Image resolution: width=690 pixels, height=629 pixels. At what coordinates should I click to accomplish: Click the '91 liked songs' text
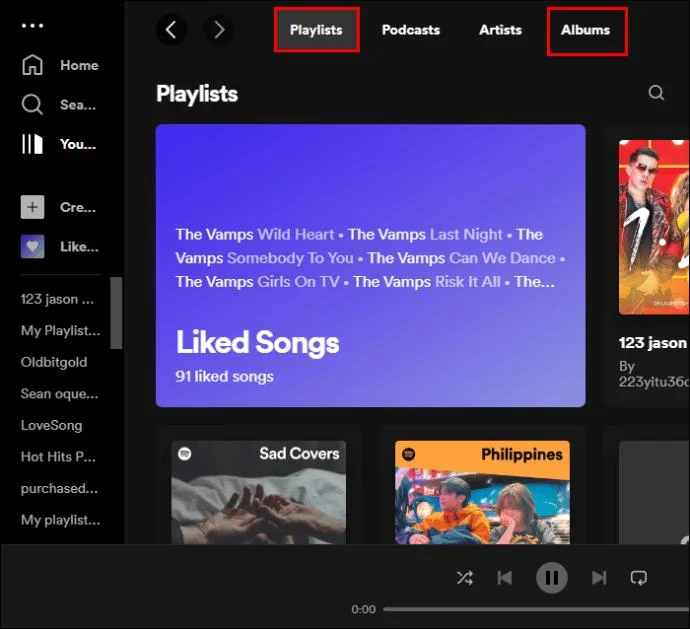tap(224, 376)
